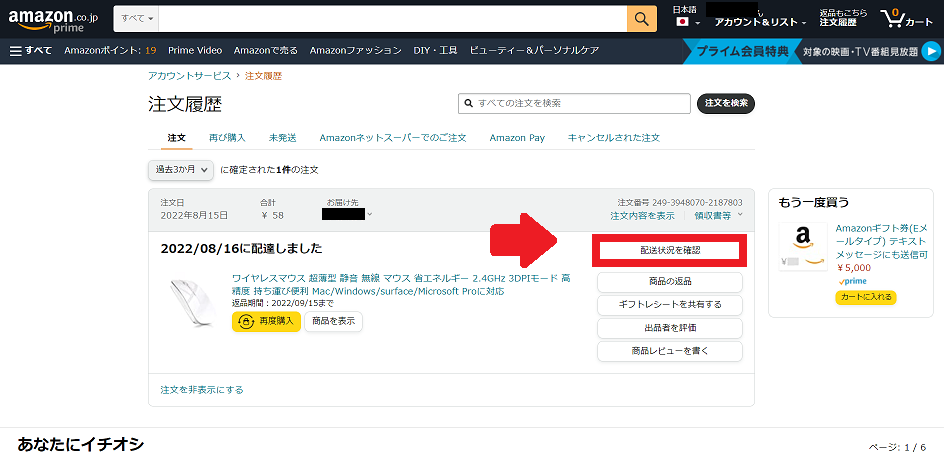Viewport: 944px width, 468px height.
Task: Click the wireless mouse product thumbnail
Action: coord(192,302)
